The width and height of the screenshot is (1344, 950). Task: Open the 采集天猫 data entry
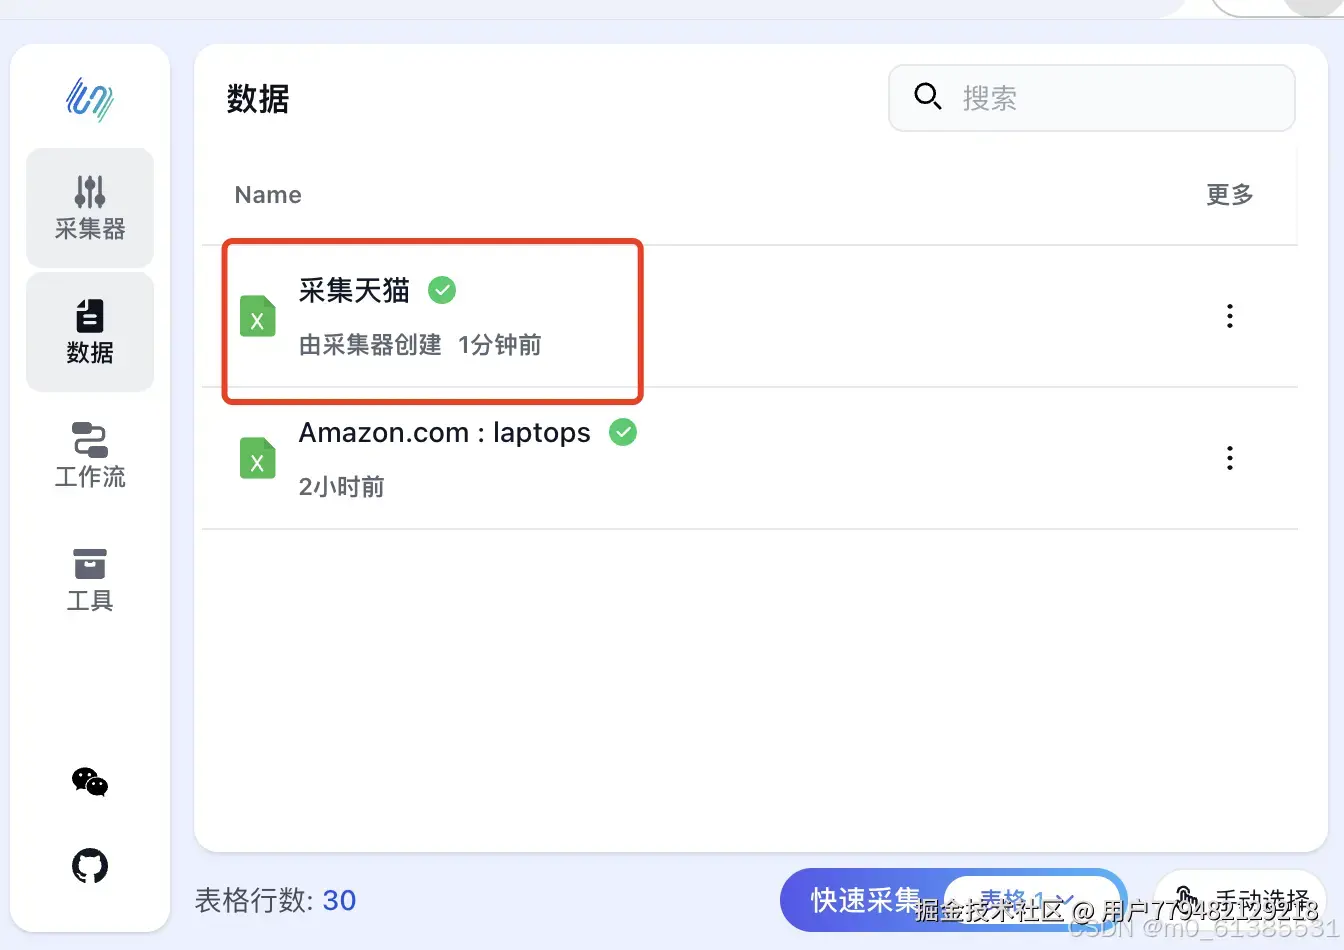coord(354,291)
